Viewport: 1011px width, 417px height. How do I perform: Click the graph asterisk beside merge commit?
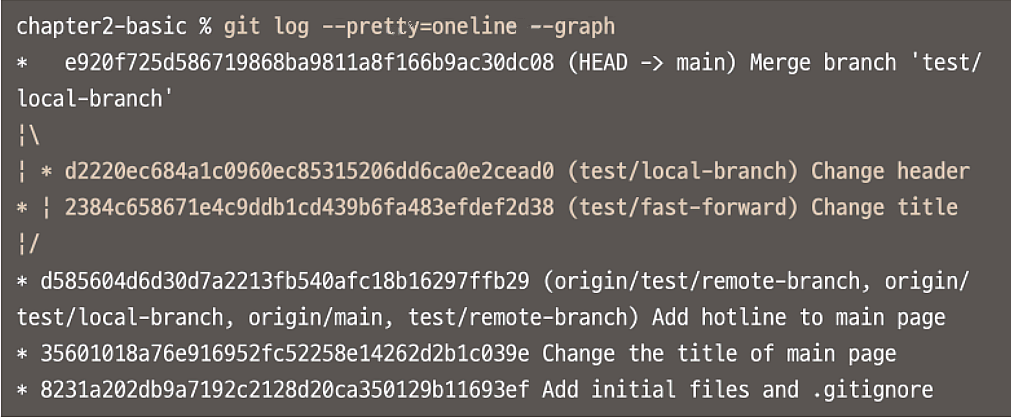[x=22, y=64]
